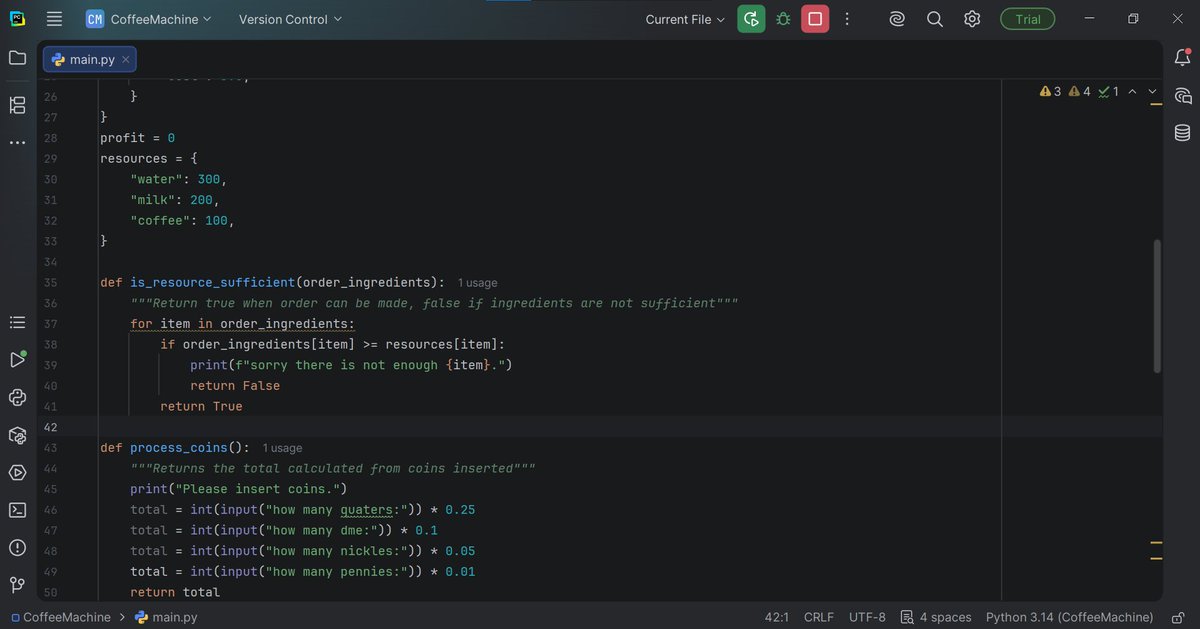This screenshot has width=1200, height=629.
Task: Click 'return total' on line 50
Action: pyautogui.click(x=175, y=592)
